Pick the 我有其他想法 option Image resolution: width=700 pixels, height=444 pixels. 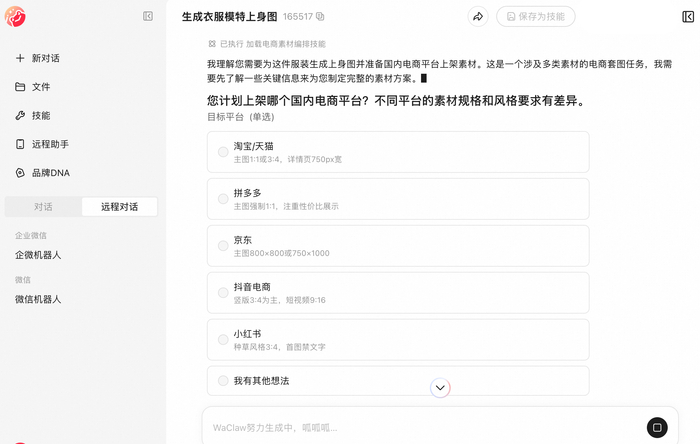398,381
